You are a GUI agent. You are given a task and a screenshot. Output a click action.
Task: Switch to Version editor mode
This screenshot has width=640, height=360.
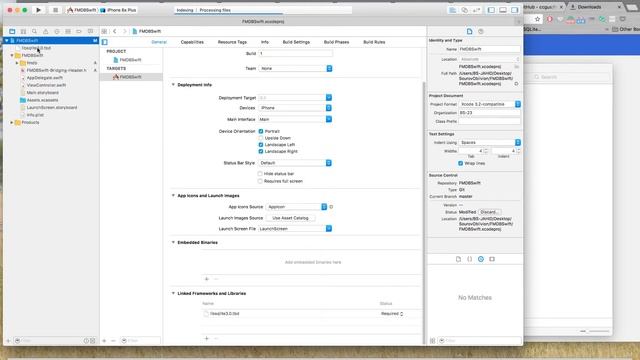[x=476, y=10]
